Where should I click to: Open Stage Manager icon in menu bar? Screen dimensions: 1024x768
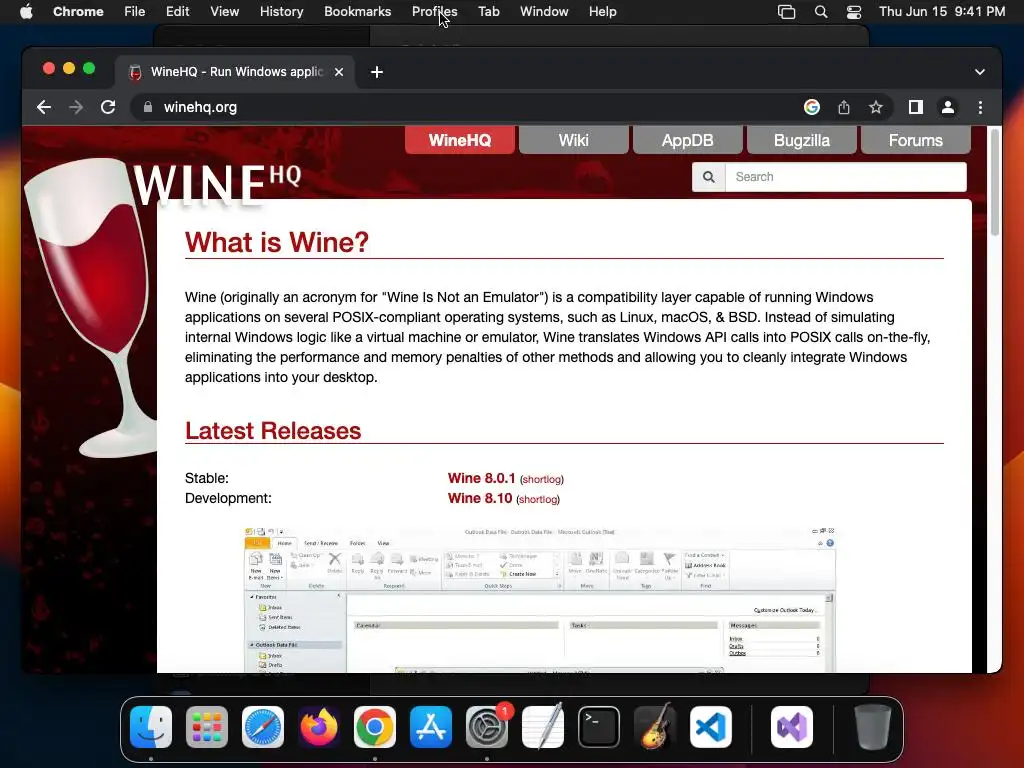(x=786, y=12)
